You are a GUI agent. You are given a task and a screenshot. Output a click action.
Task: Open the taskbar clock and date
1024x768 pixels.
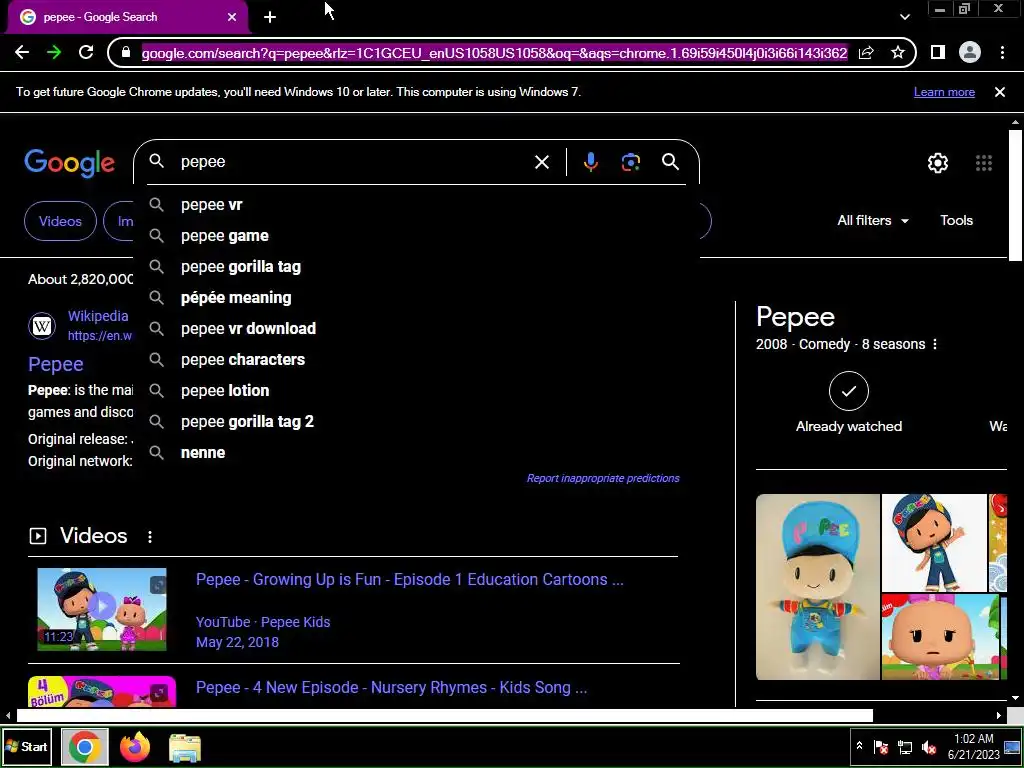[974, 746]
